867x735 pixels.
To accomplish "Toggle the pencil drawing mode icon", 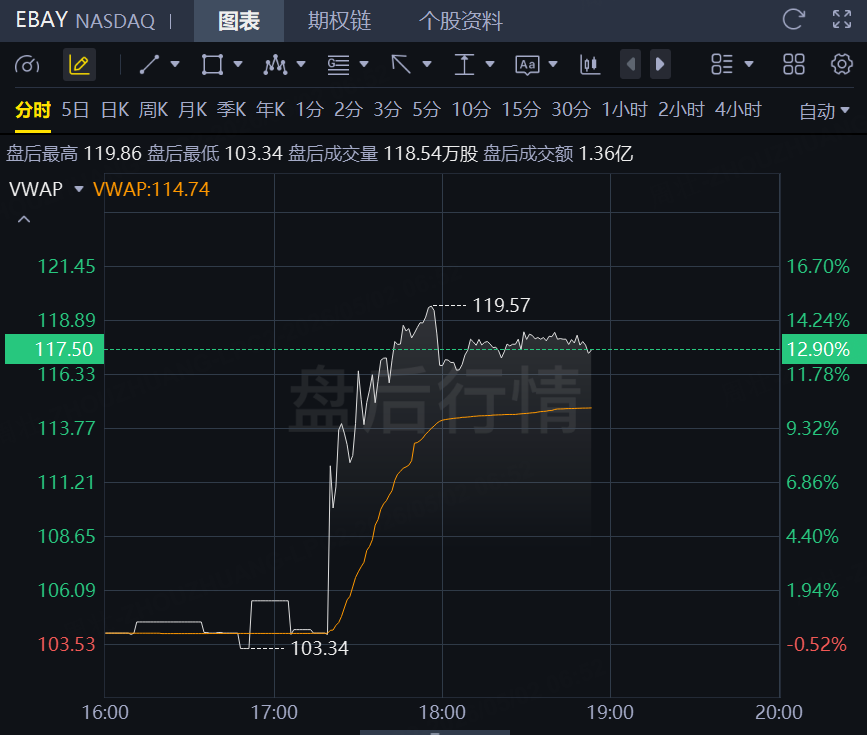I will [x=79, y=65].
